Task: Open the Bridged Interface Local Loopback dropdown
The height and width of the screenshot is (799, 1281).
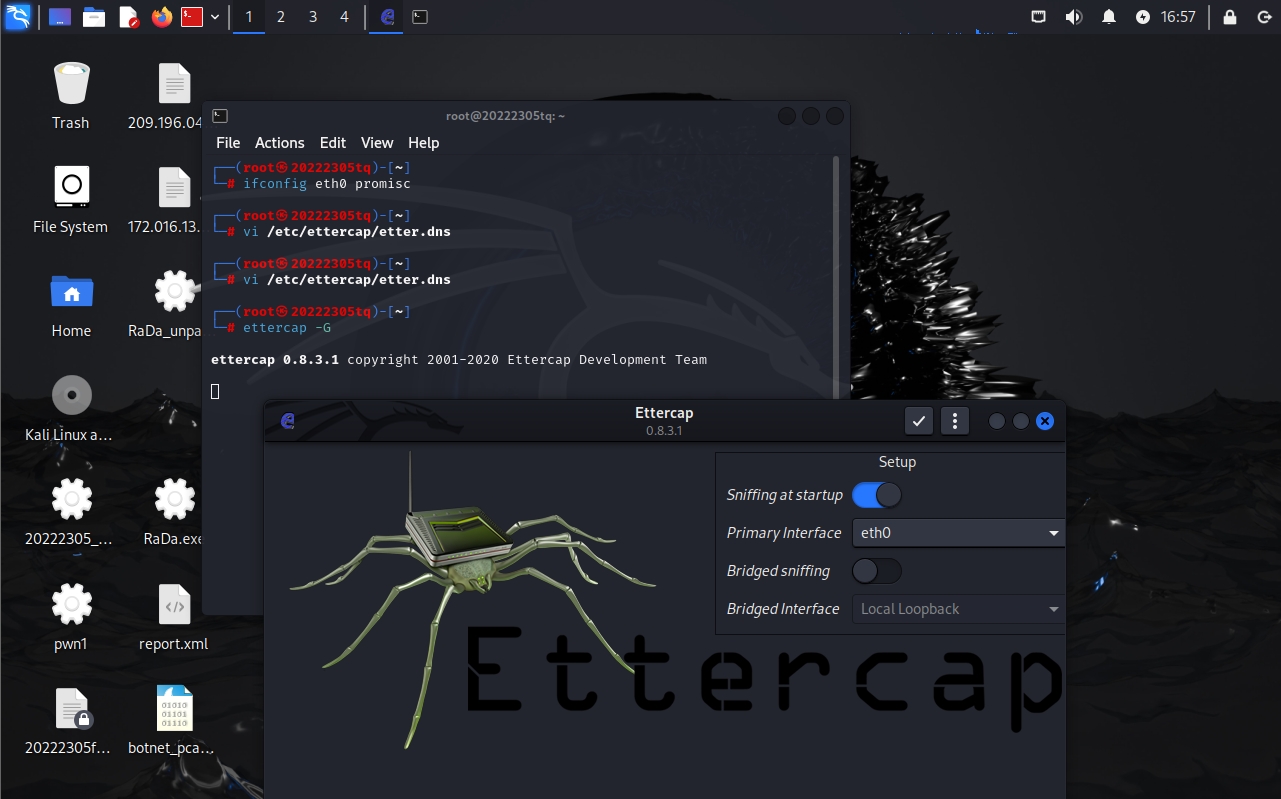Action: [958, 609]
